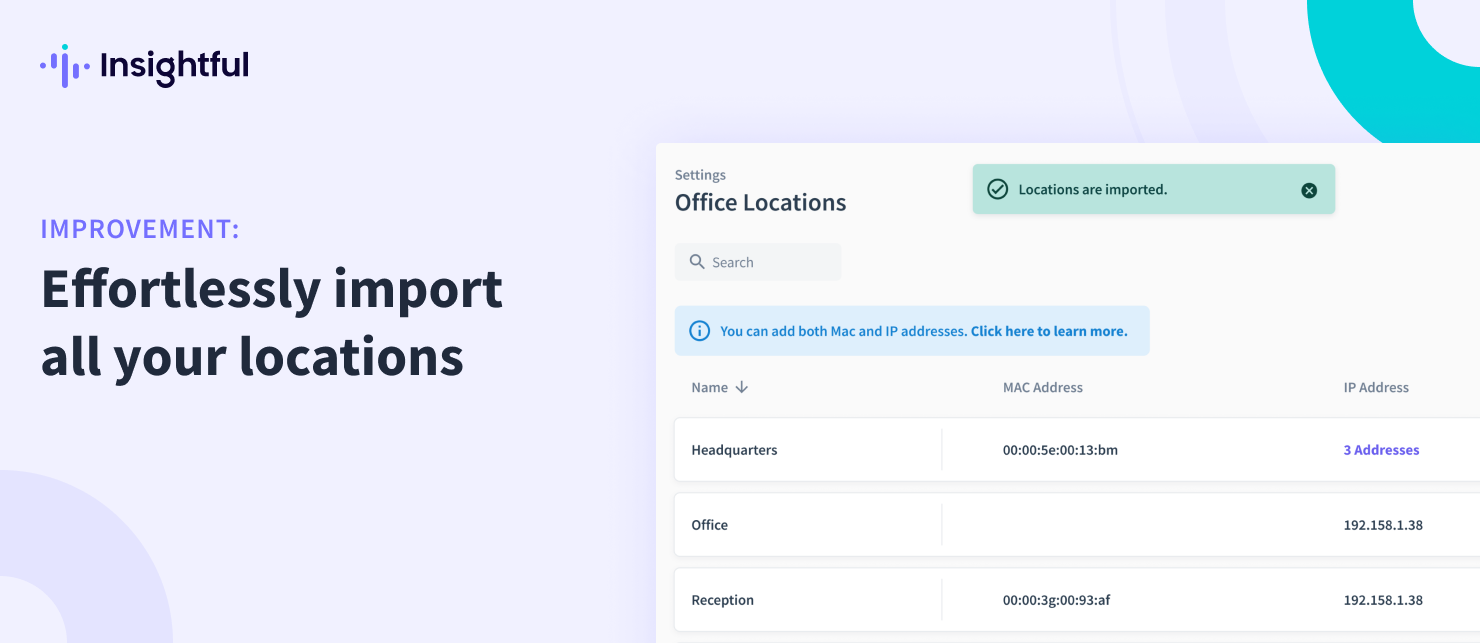Screen dimensions: 1480x643
Task: Click the magnifier icon in Search
Action: tap(697, 262)
